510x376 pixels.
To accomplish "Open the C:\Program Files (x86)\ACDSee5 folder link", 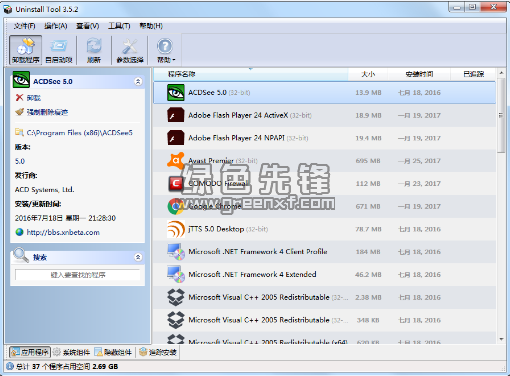I will (x=80, y=133).
